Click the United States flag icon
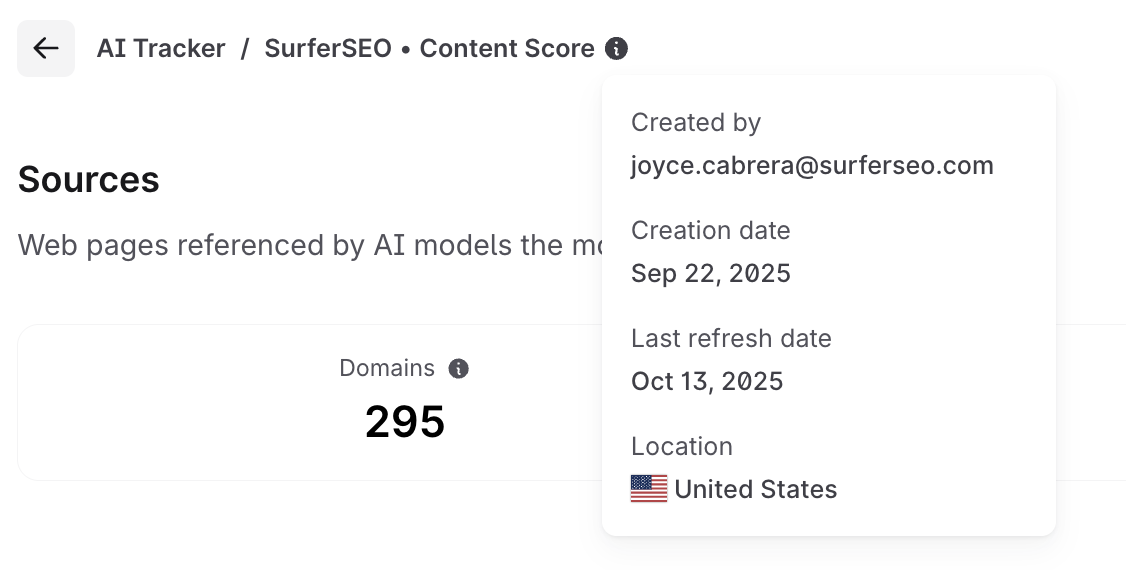Viewport: 1126px width, 570px height. pyautogui.click(x=649, y=489)
